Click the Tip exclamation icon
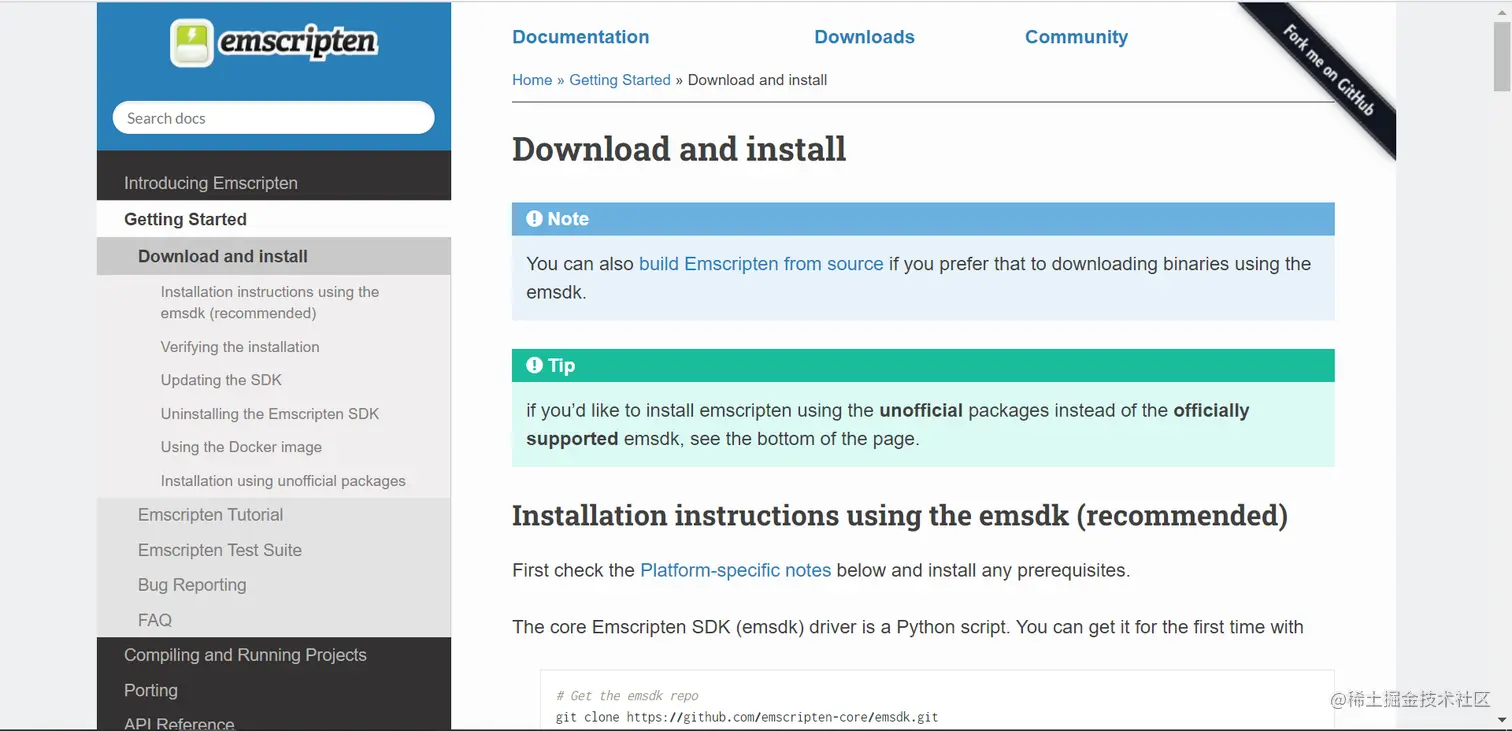1512x731 pixels. pos(535,365)
